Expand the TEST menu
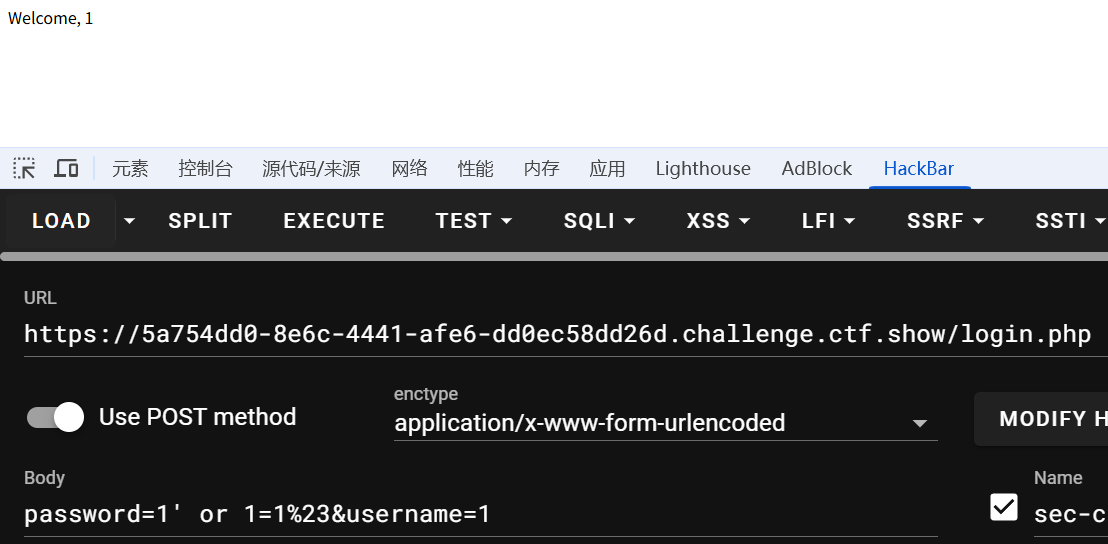Image resolution: width=1108 pixels, height=544 pixels. 473,221
